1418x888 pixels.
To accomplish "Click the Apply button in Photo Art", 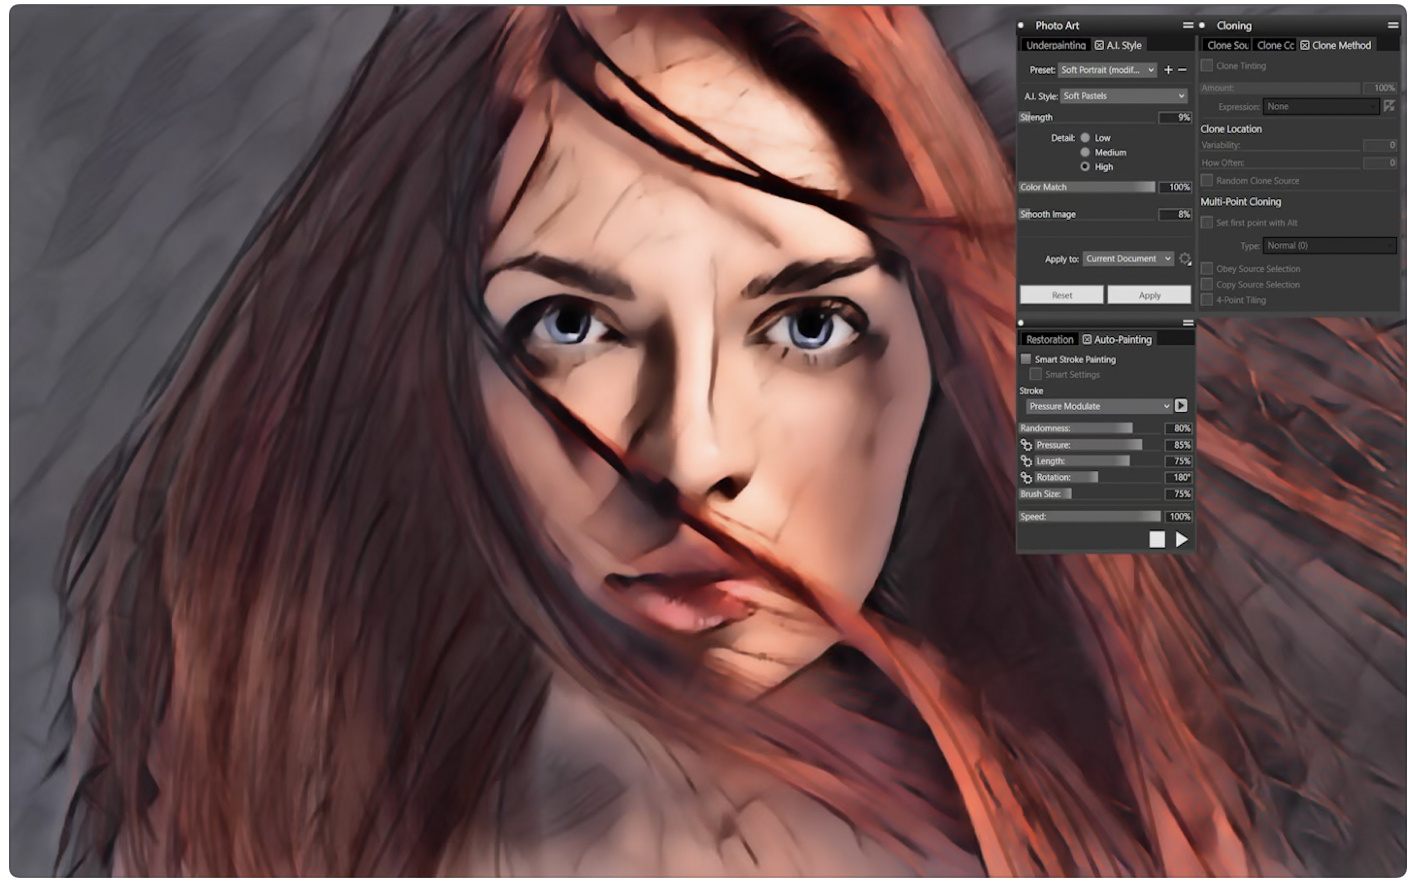I will 1149,295.
